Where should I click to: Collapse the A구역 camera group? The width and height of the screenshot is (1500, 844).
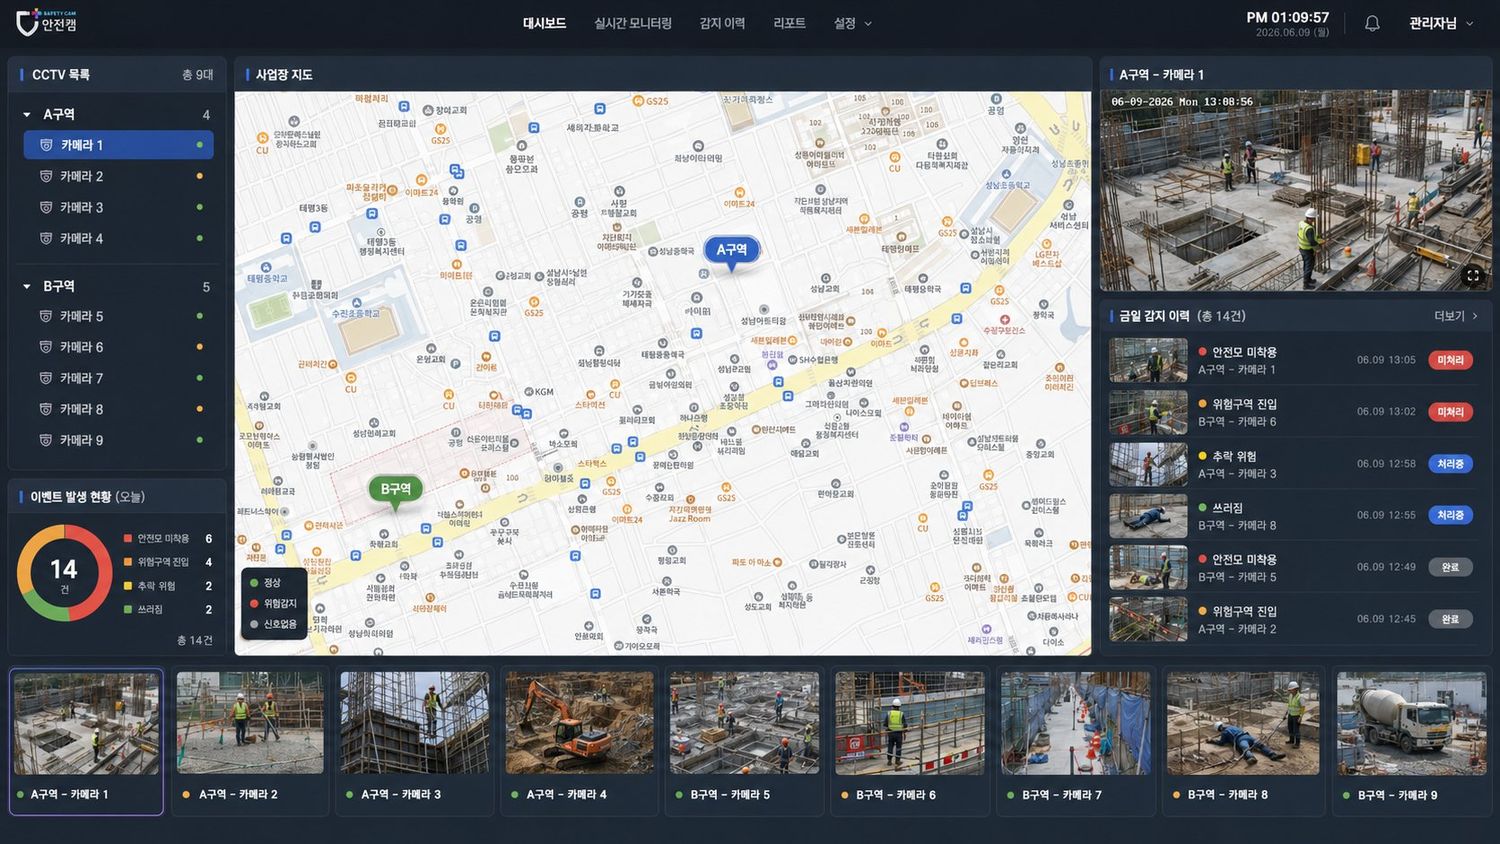(27, 115)
